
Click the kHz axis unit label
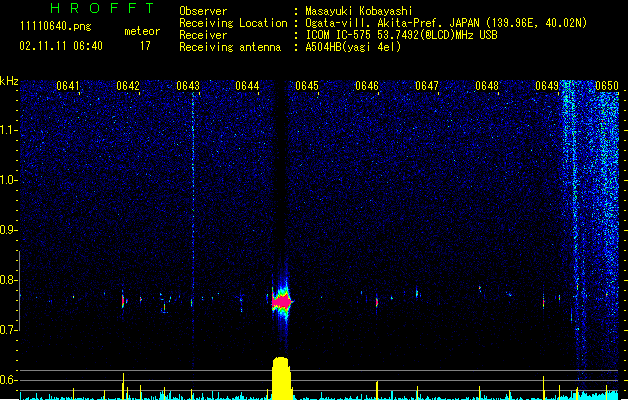(9, 81)
